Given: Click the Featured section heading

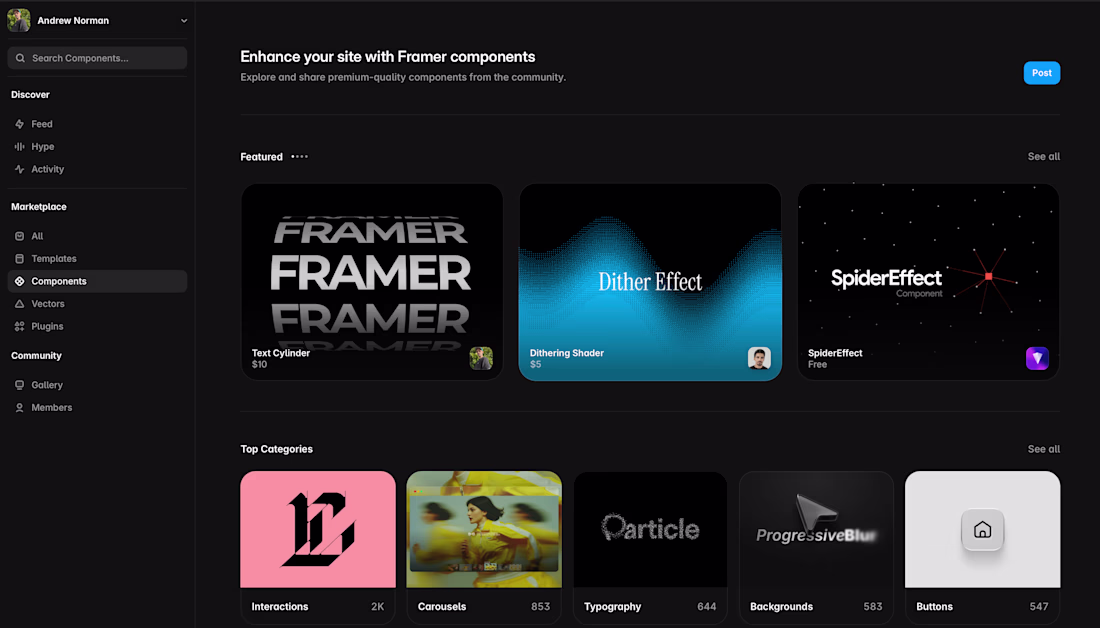Looking at the screenshot, I should [262, 156].
